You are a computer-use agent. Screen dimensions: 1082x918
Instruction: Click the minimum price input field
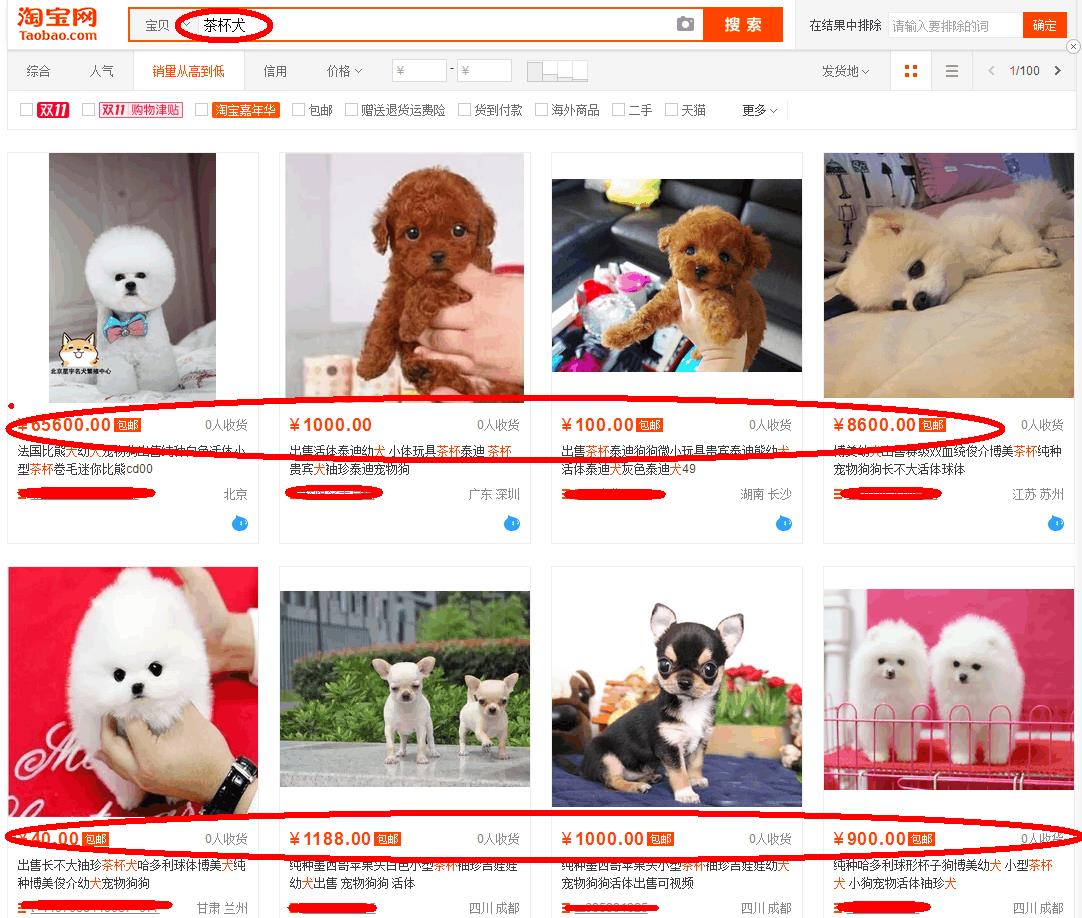coord(419,71)
